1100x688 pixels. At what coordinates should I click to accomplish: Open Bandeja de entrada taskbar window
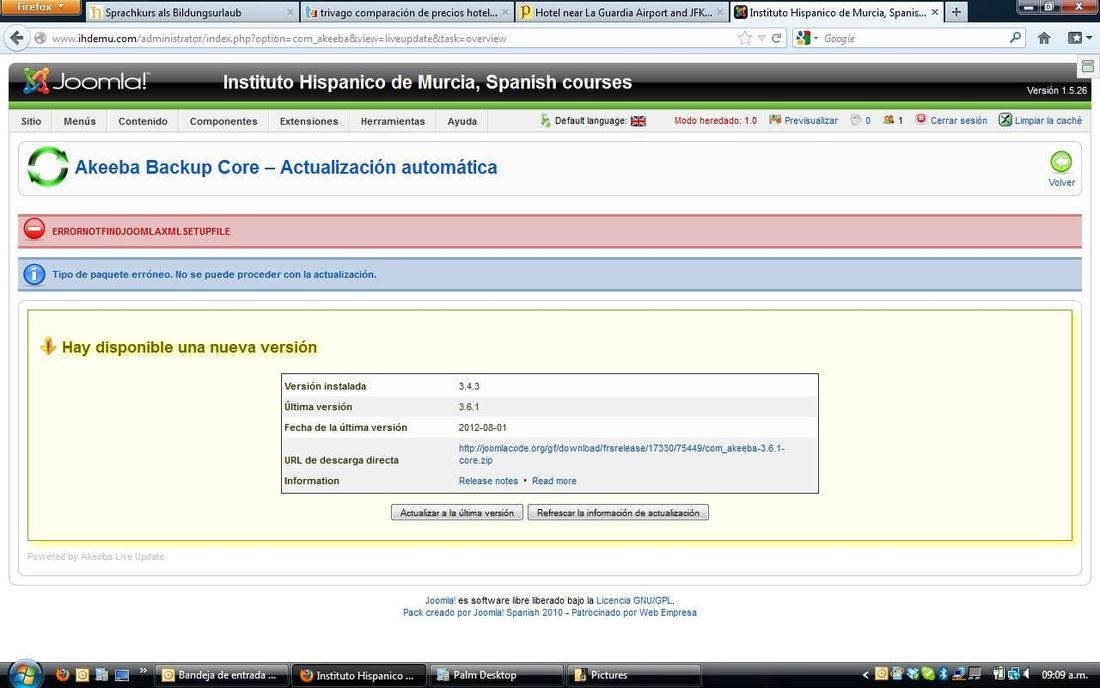click(x=222, y=675)
